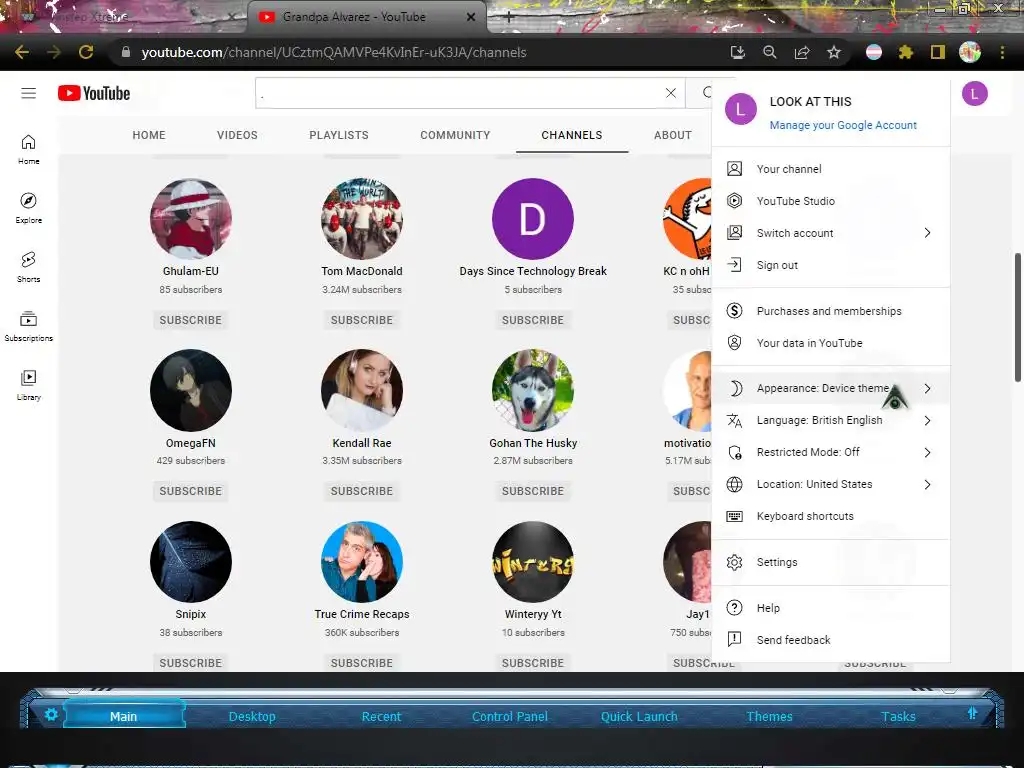Open the Snipix channel name link

(191, 615)
